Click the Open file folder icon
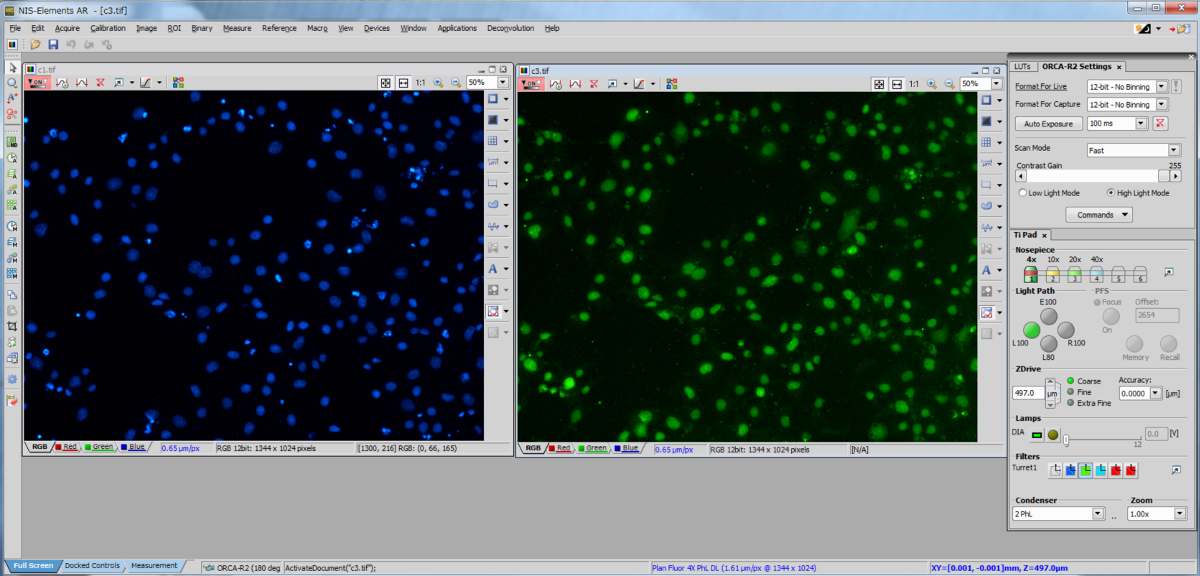The width and height of the screenshot is (1200, 576). click(x=36, y=44)
